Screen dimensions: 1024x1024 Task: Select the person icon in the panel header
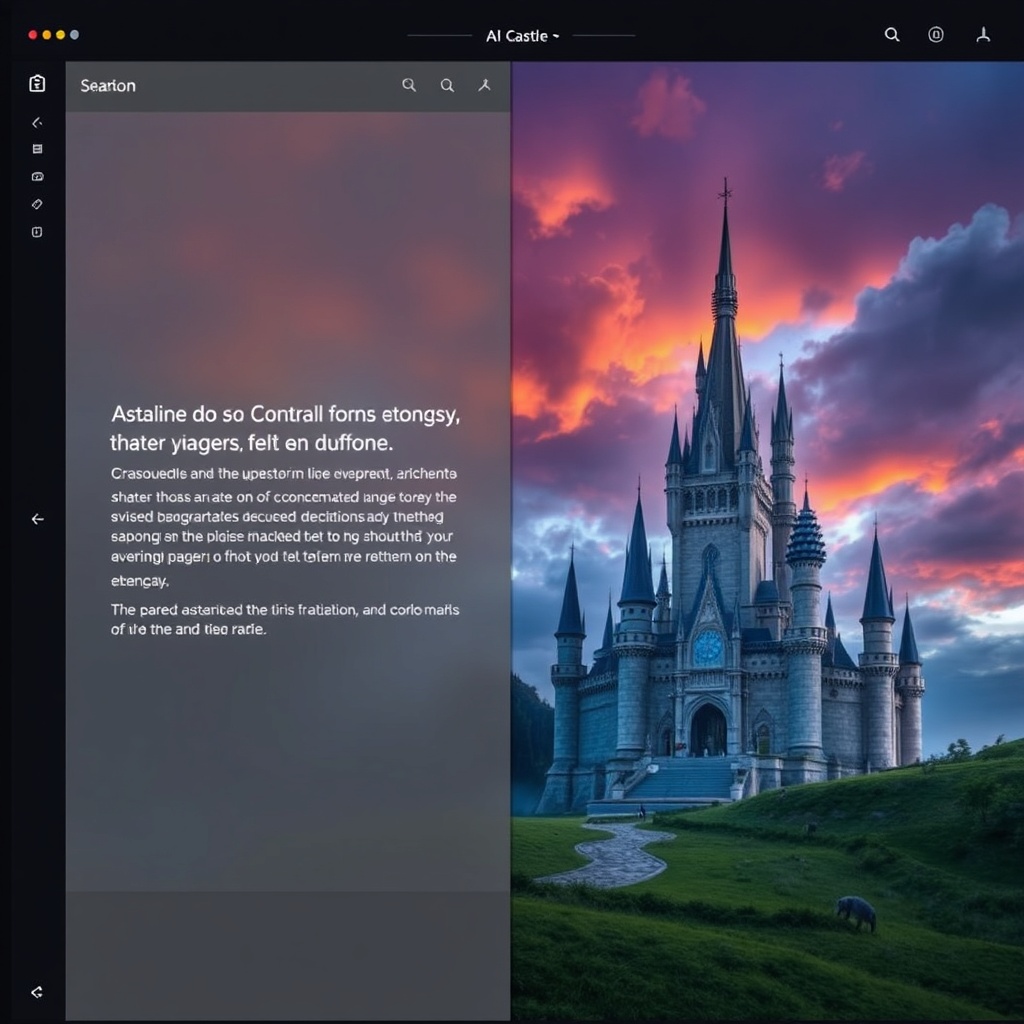pyautogui.click(x=485, y=85)
